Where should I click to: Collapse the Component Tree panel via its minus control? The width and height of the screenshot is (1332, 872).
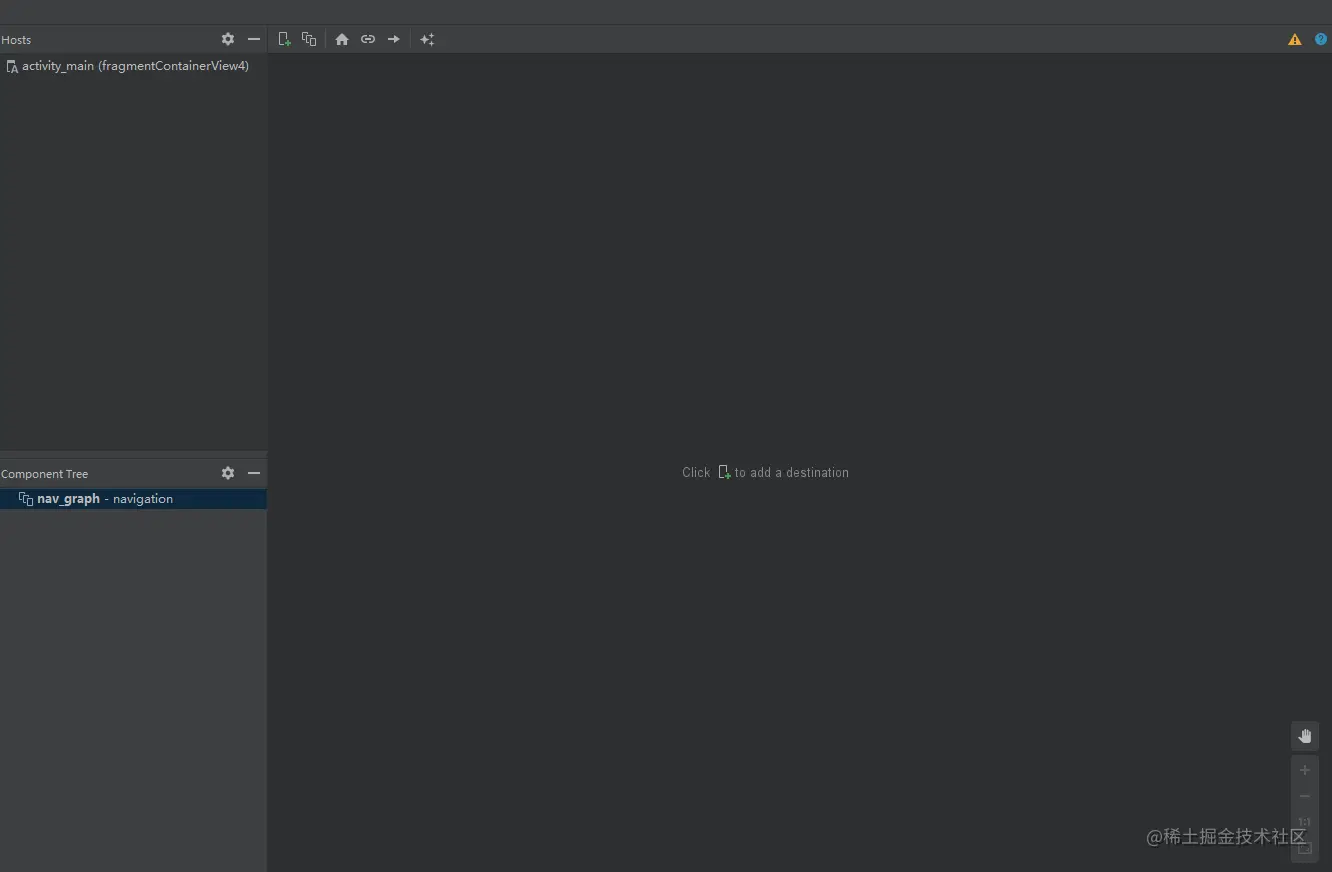pyautogui.click(x=254, y=473)
